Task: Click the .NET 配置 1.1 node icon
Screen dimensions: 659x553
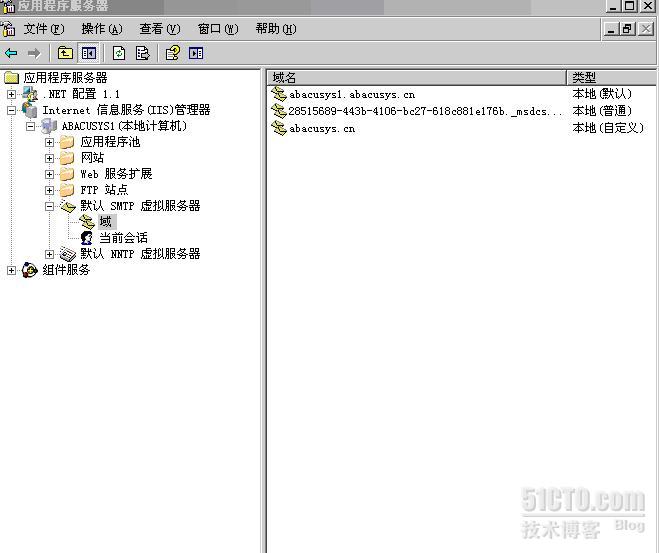Action: click(x=30, y=94)
